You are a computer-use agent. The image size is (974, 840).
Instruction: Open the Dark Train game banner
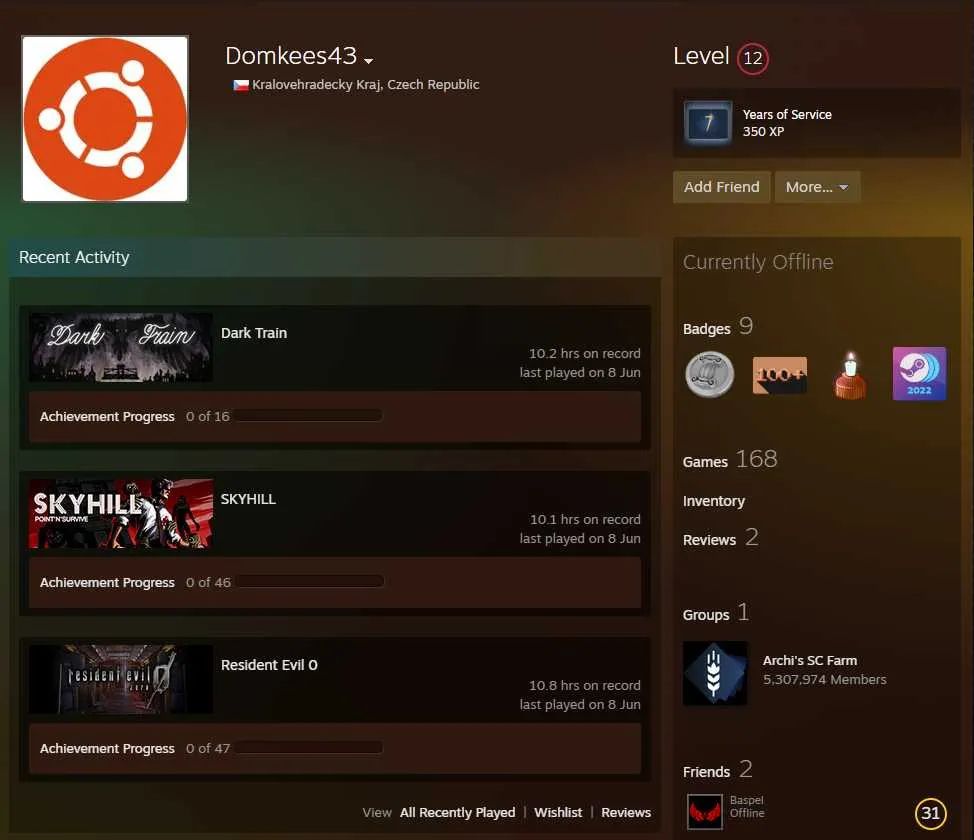121,347
